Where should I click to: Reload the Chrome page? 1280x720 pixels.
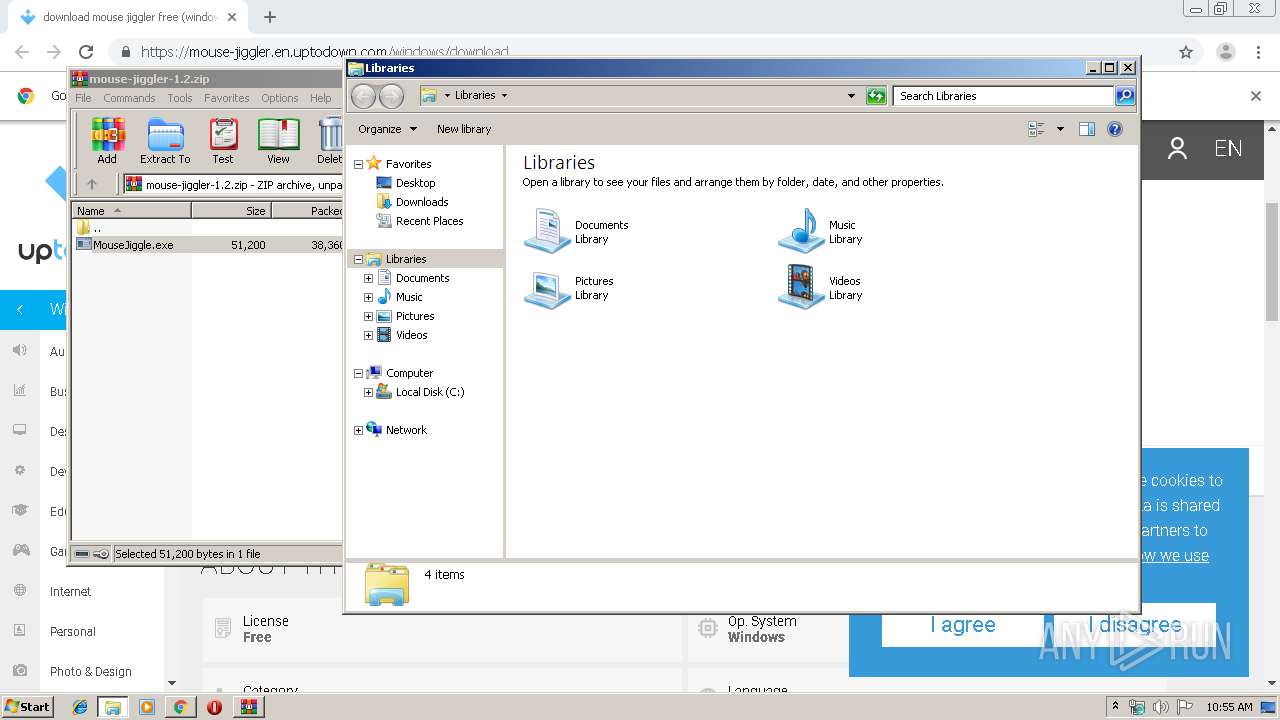pyautogui.click(x=86, y=52)
